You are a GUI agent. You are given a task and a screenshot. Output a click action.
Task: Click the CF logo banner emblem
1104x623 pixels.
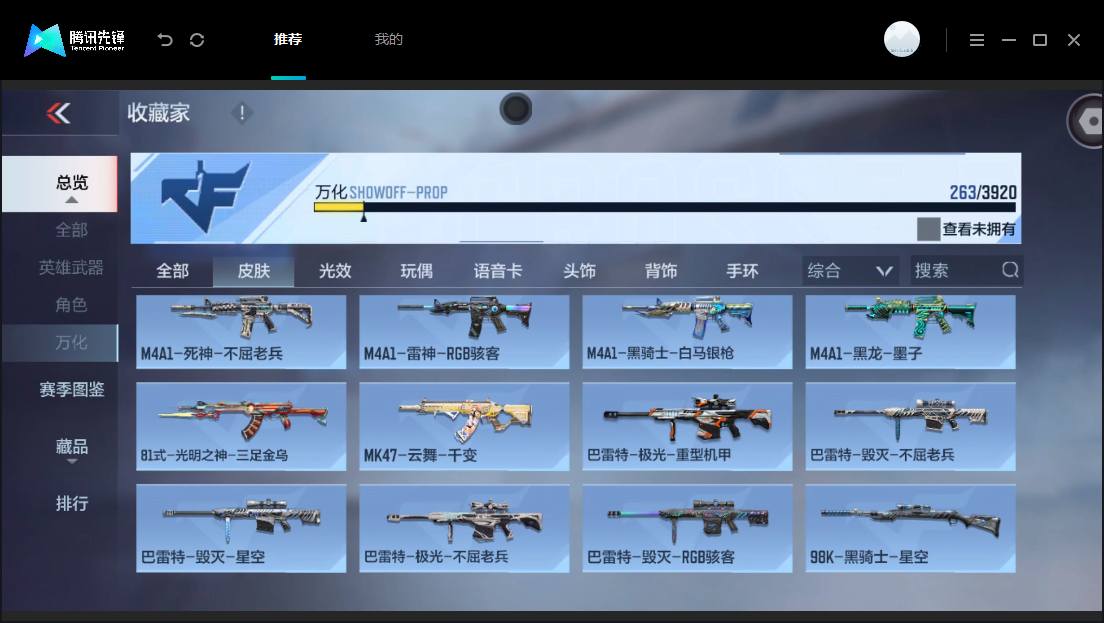pos(205,197)
